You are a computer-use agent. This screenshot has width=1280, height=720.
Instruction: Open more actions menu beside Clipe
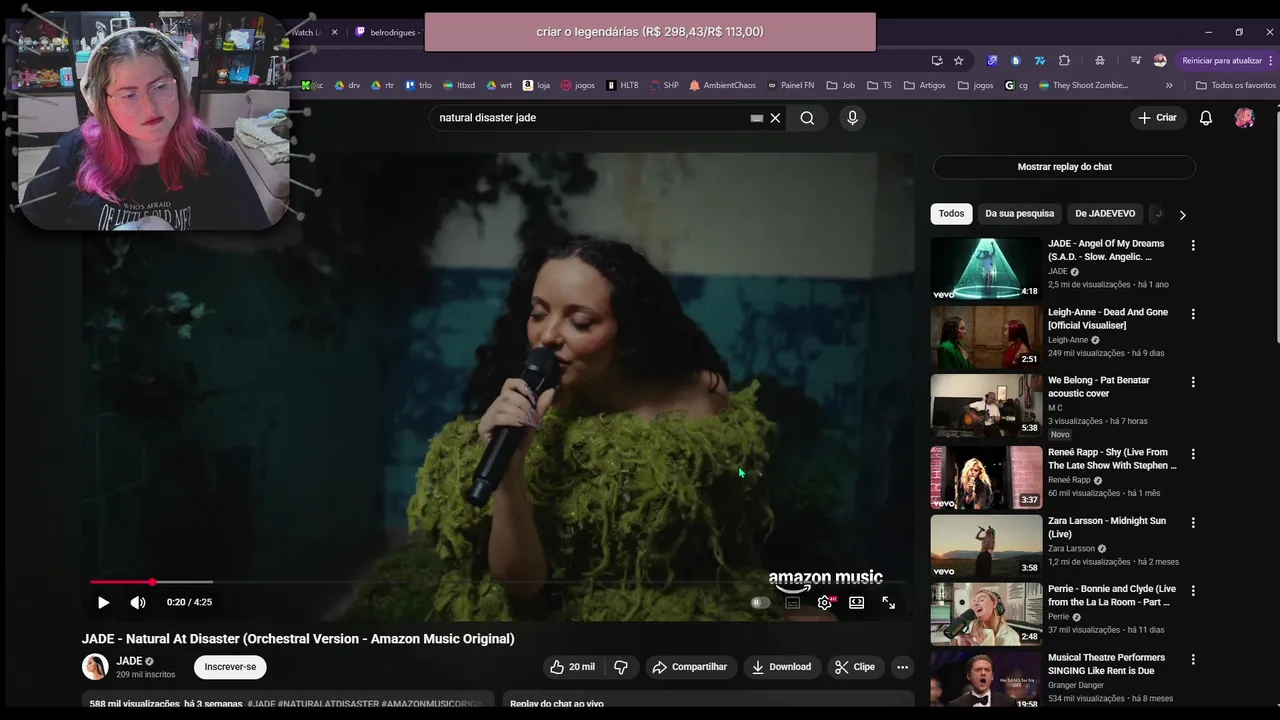tap(902, 667)
